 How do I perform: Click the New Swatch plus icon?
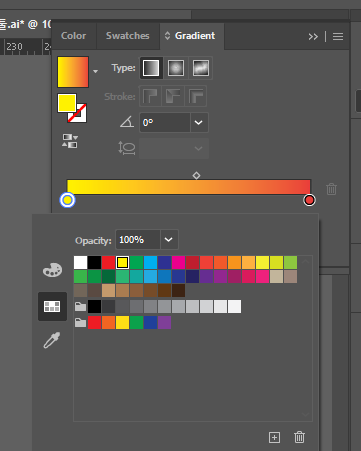tap(274, 437)
